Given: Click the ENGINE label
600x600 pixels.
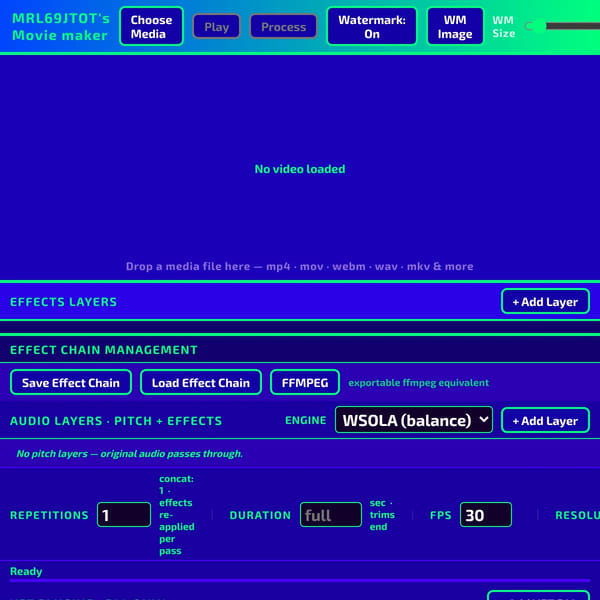Looking at the screenshot, I should 305,420.
